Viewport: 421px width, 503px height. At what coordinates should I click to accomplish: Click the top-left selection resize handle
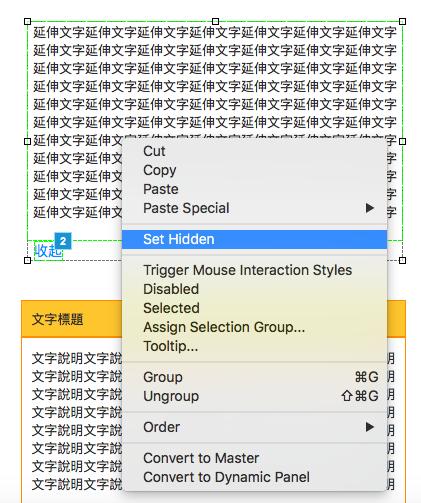28,22
